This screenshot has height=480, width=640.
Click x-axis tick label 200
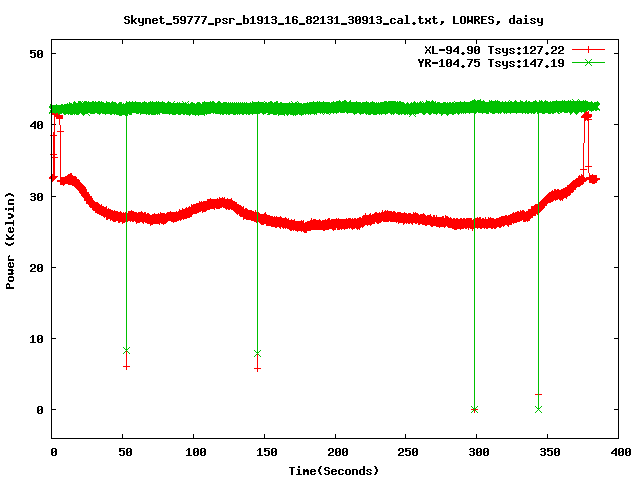[x=338, y=452]
